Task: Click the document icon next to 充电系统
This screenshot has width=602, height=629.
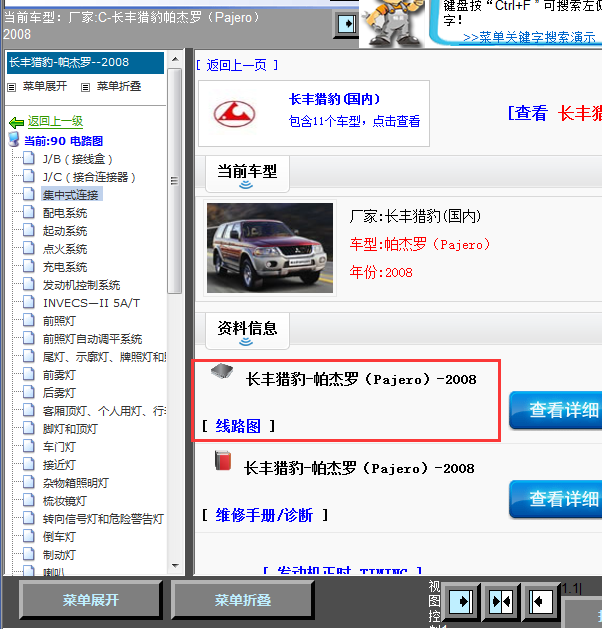Action: click(28, 266)
